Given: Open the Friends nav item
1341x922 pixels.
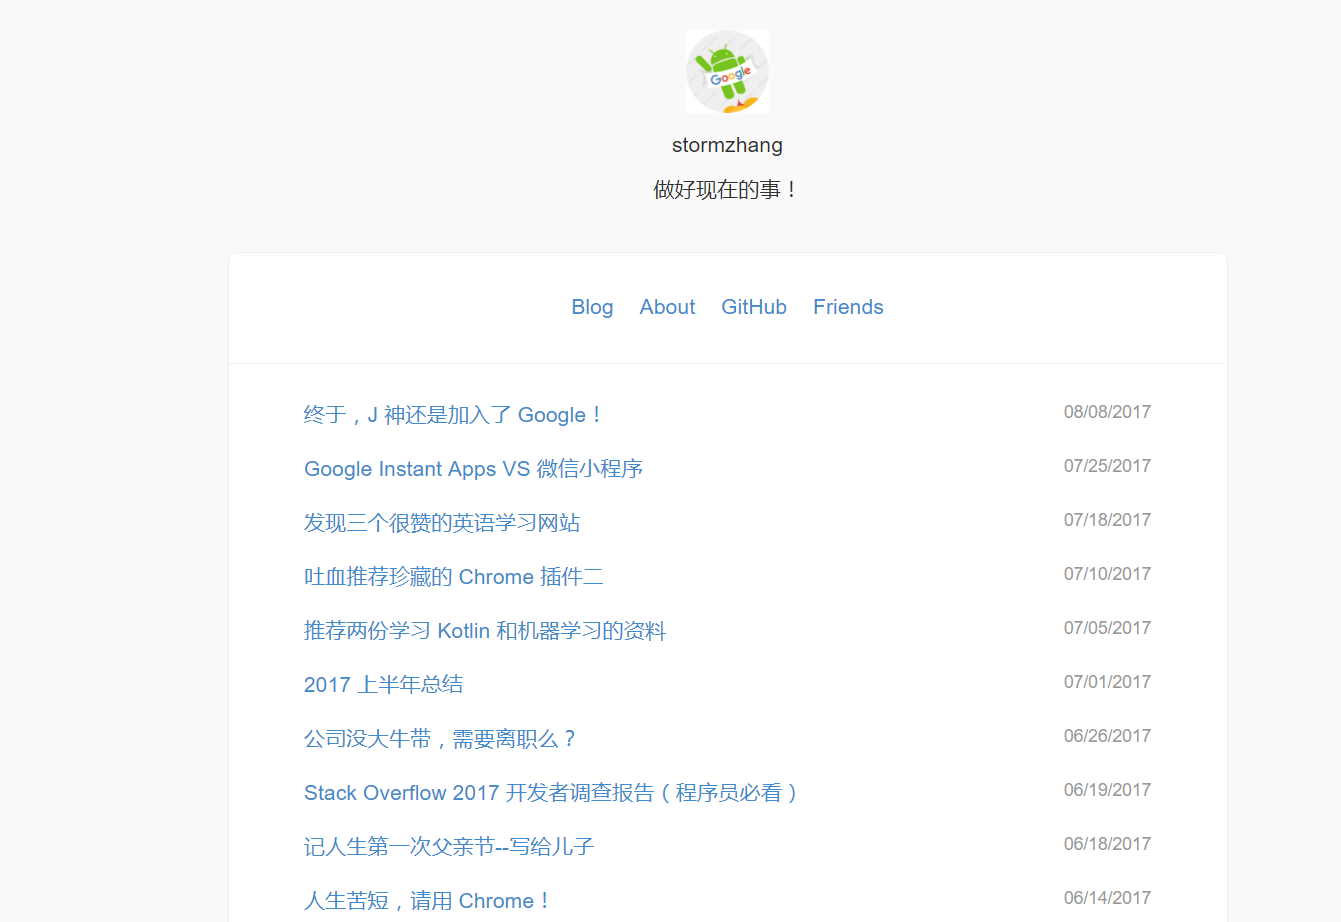Looking at the screenshot, I should [848, 307].
